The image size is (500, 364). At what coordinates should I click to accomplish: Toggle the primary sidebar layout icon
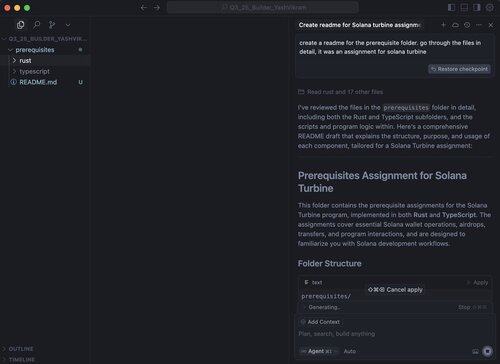point(451,7)
